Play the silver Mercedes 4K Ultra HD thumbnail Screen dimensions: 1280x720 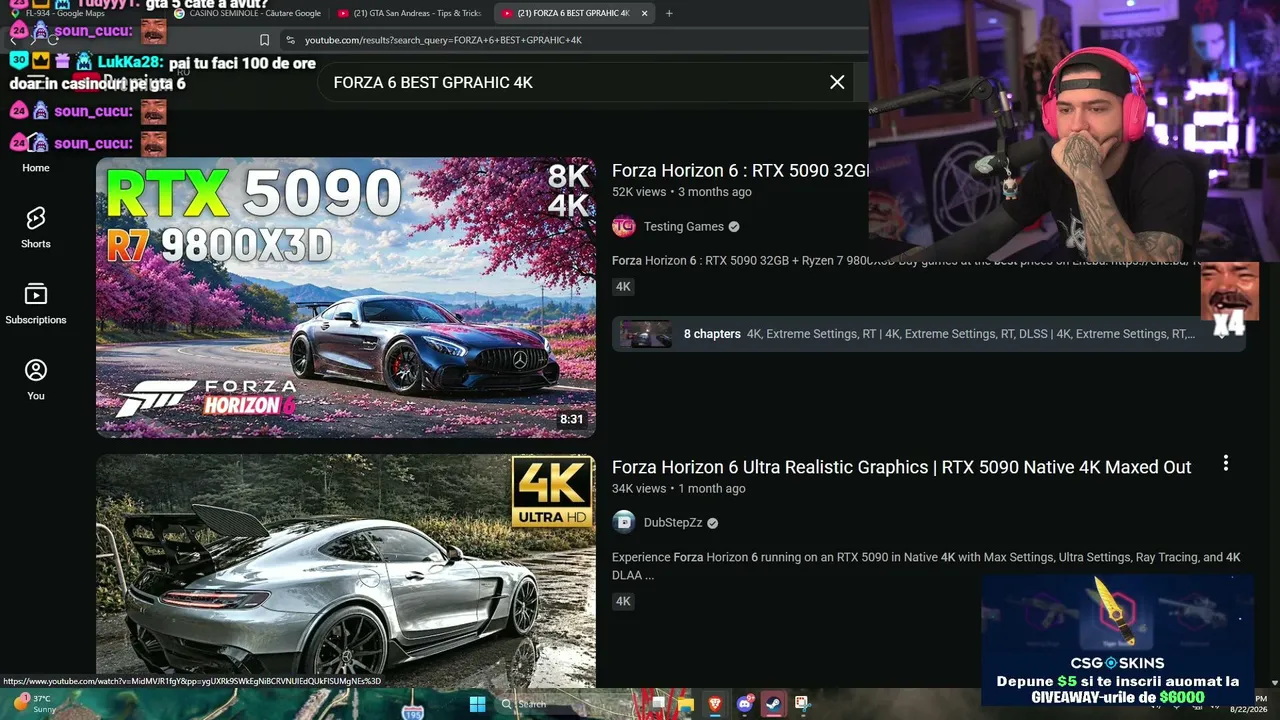346,571
